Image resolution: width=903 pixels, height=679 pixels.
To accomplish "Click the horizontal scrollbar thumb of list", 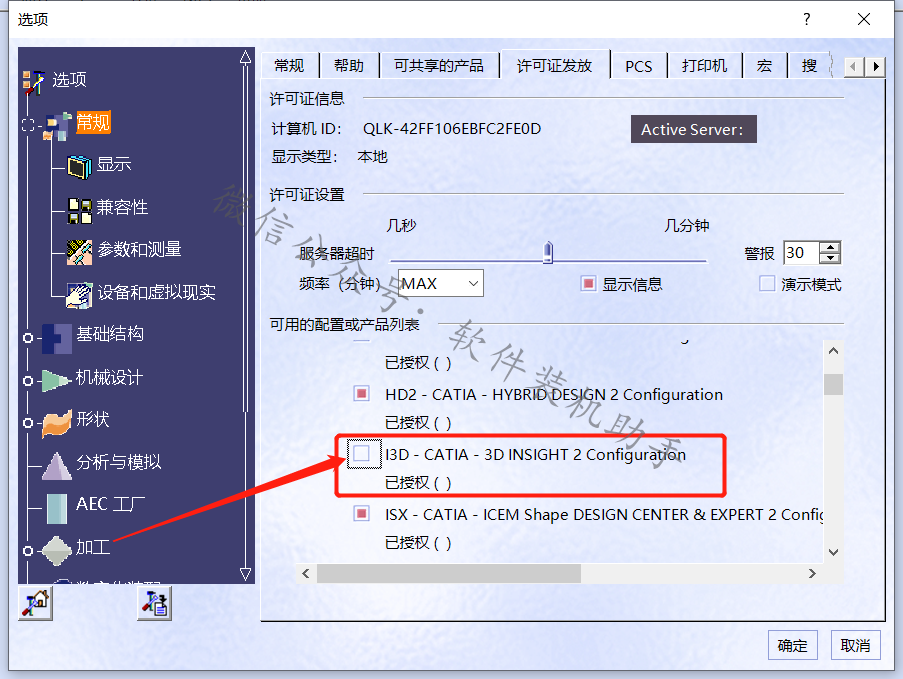I will [x=449, y=573].
